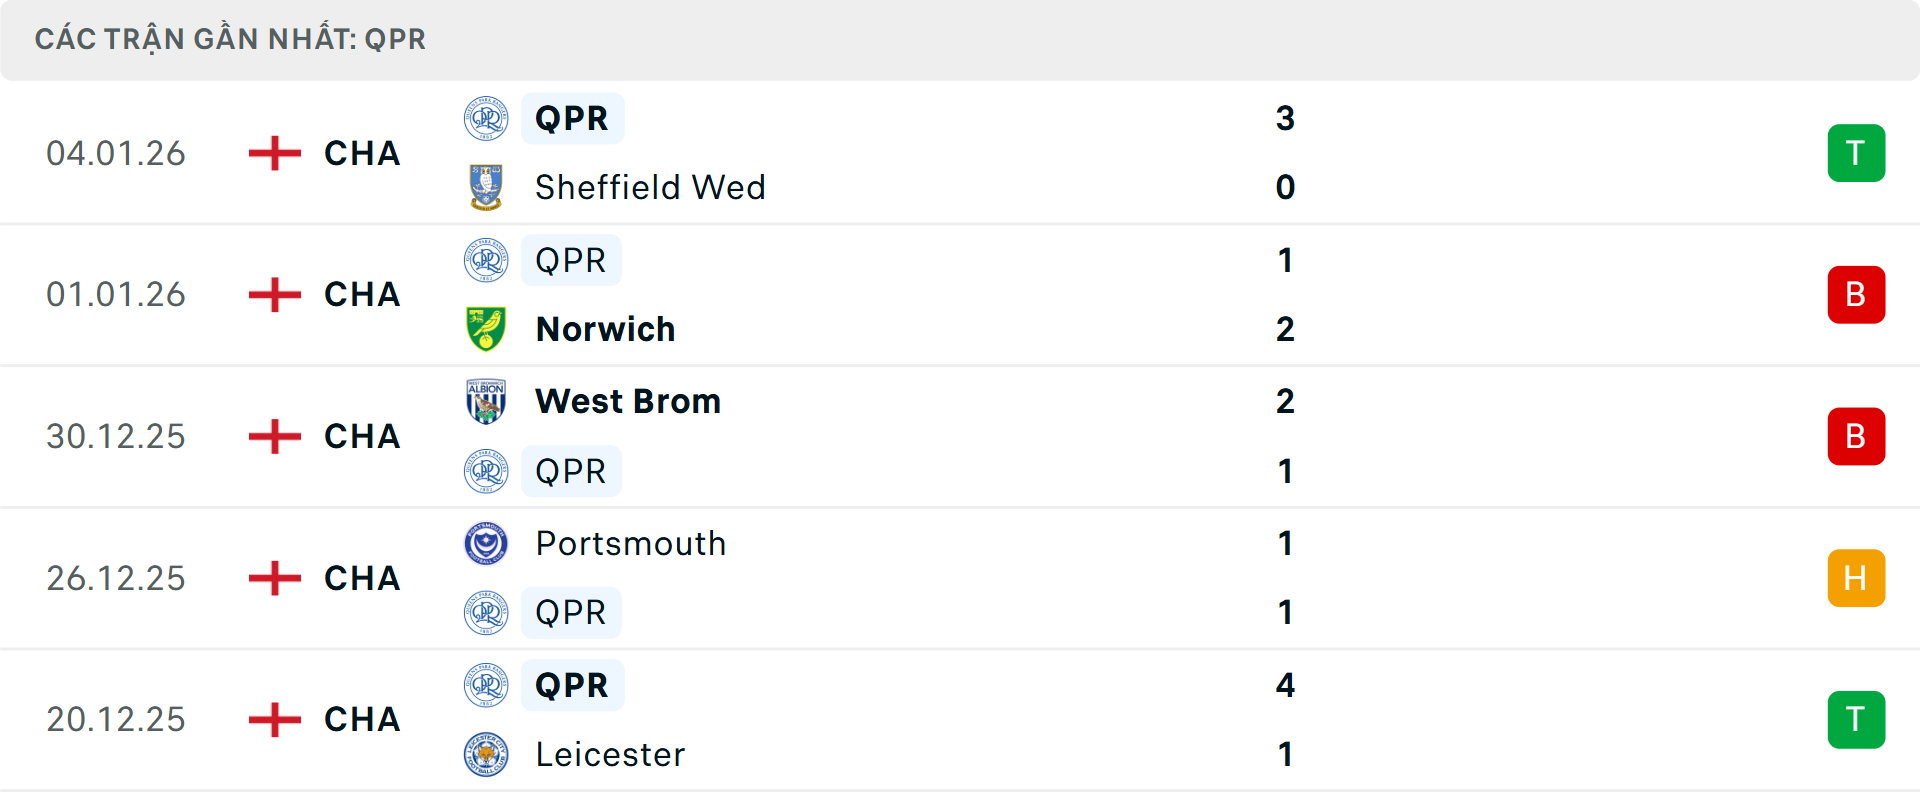Click green T badge for the Leicester match
Image resolution: width=1920 pixels, height=792 pixels.
point(1856,719)
